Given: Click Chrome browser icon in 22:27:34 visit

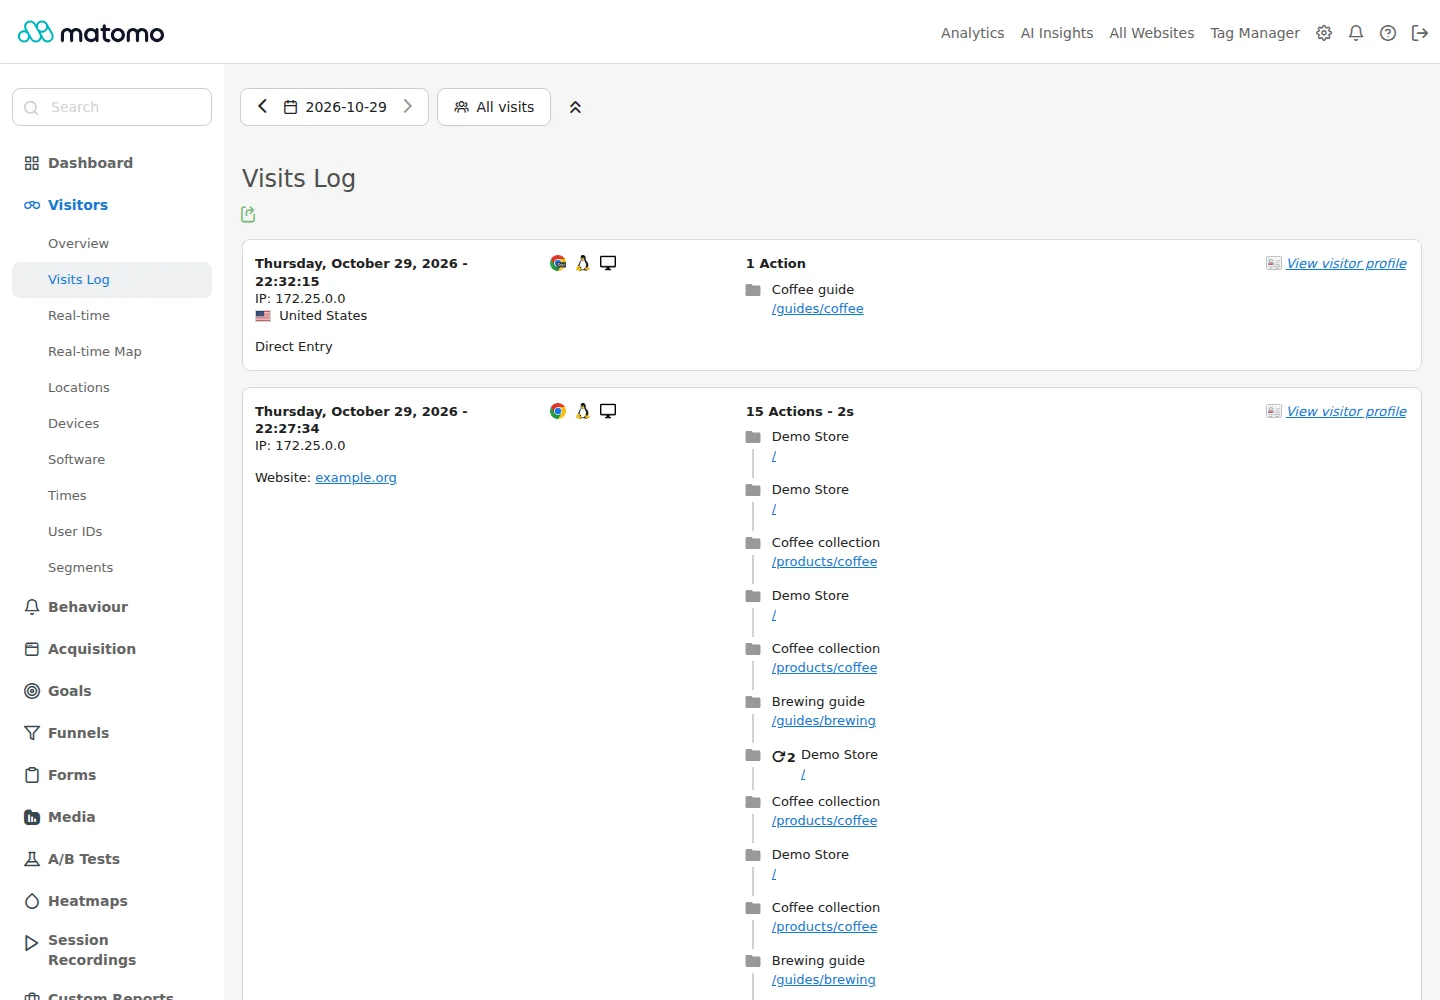Looking at the screenshot, I should coord(558,411).
